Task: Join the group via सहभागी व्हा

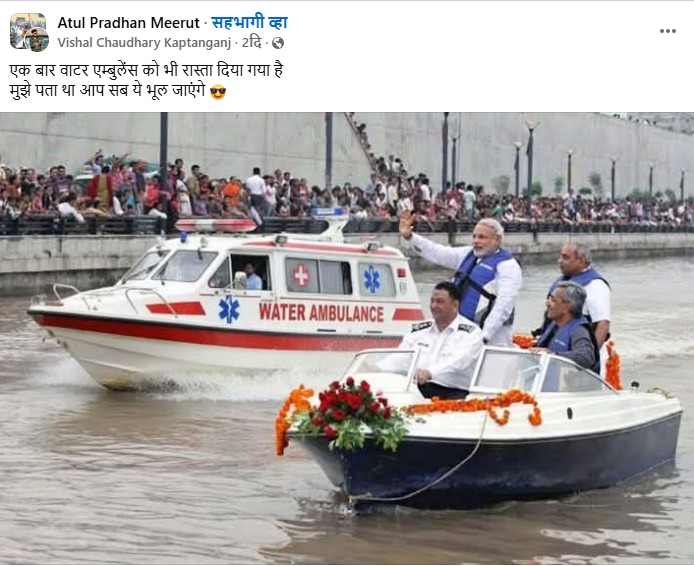Action: click(250, 23)
